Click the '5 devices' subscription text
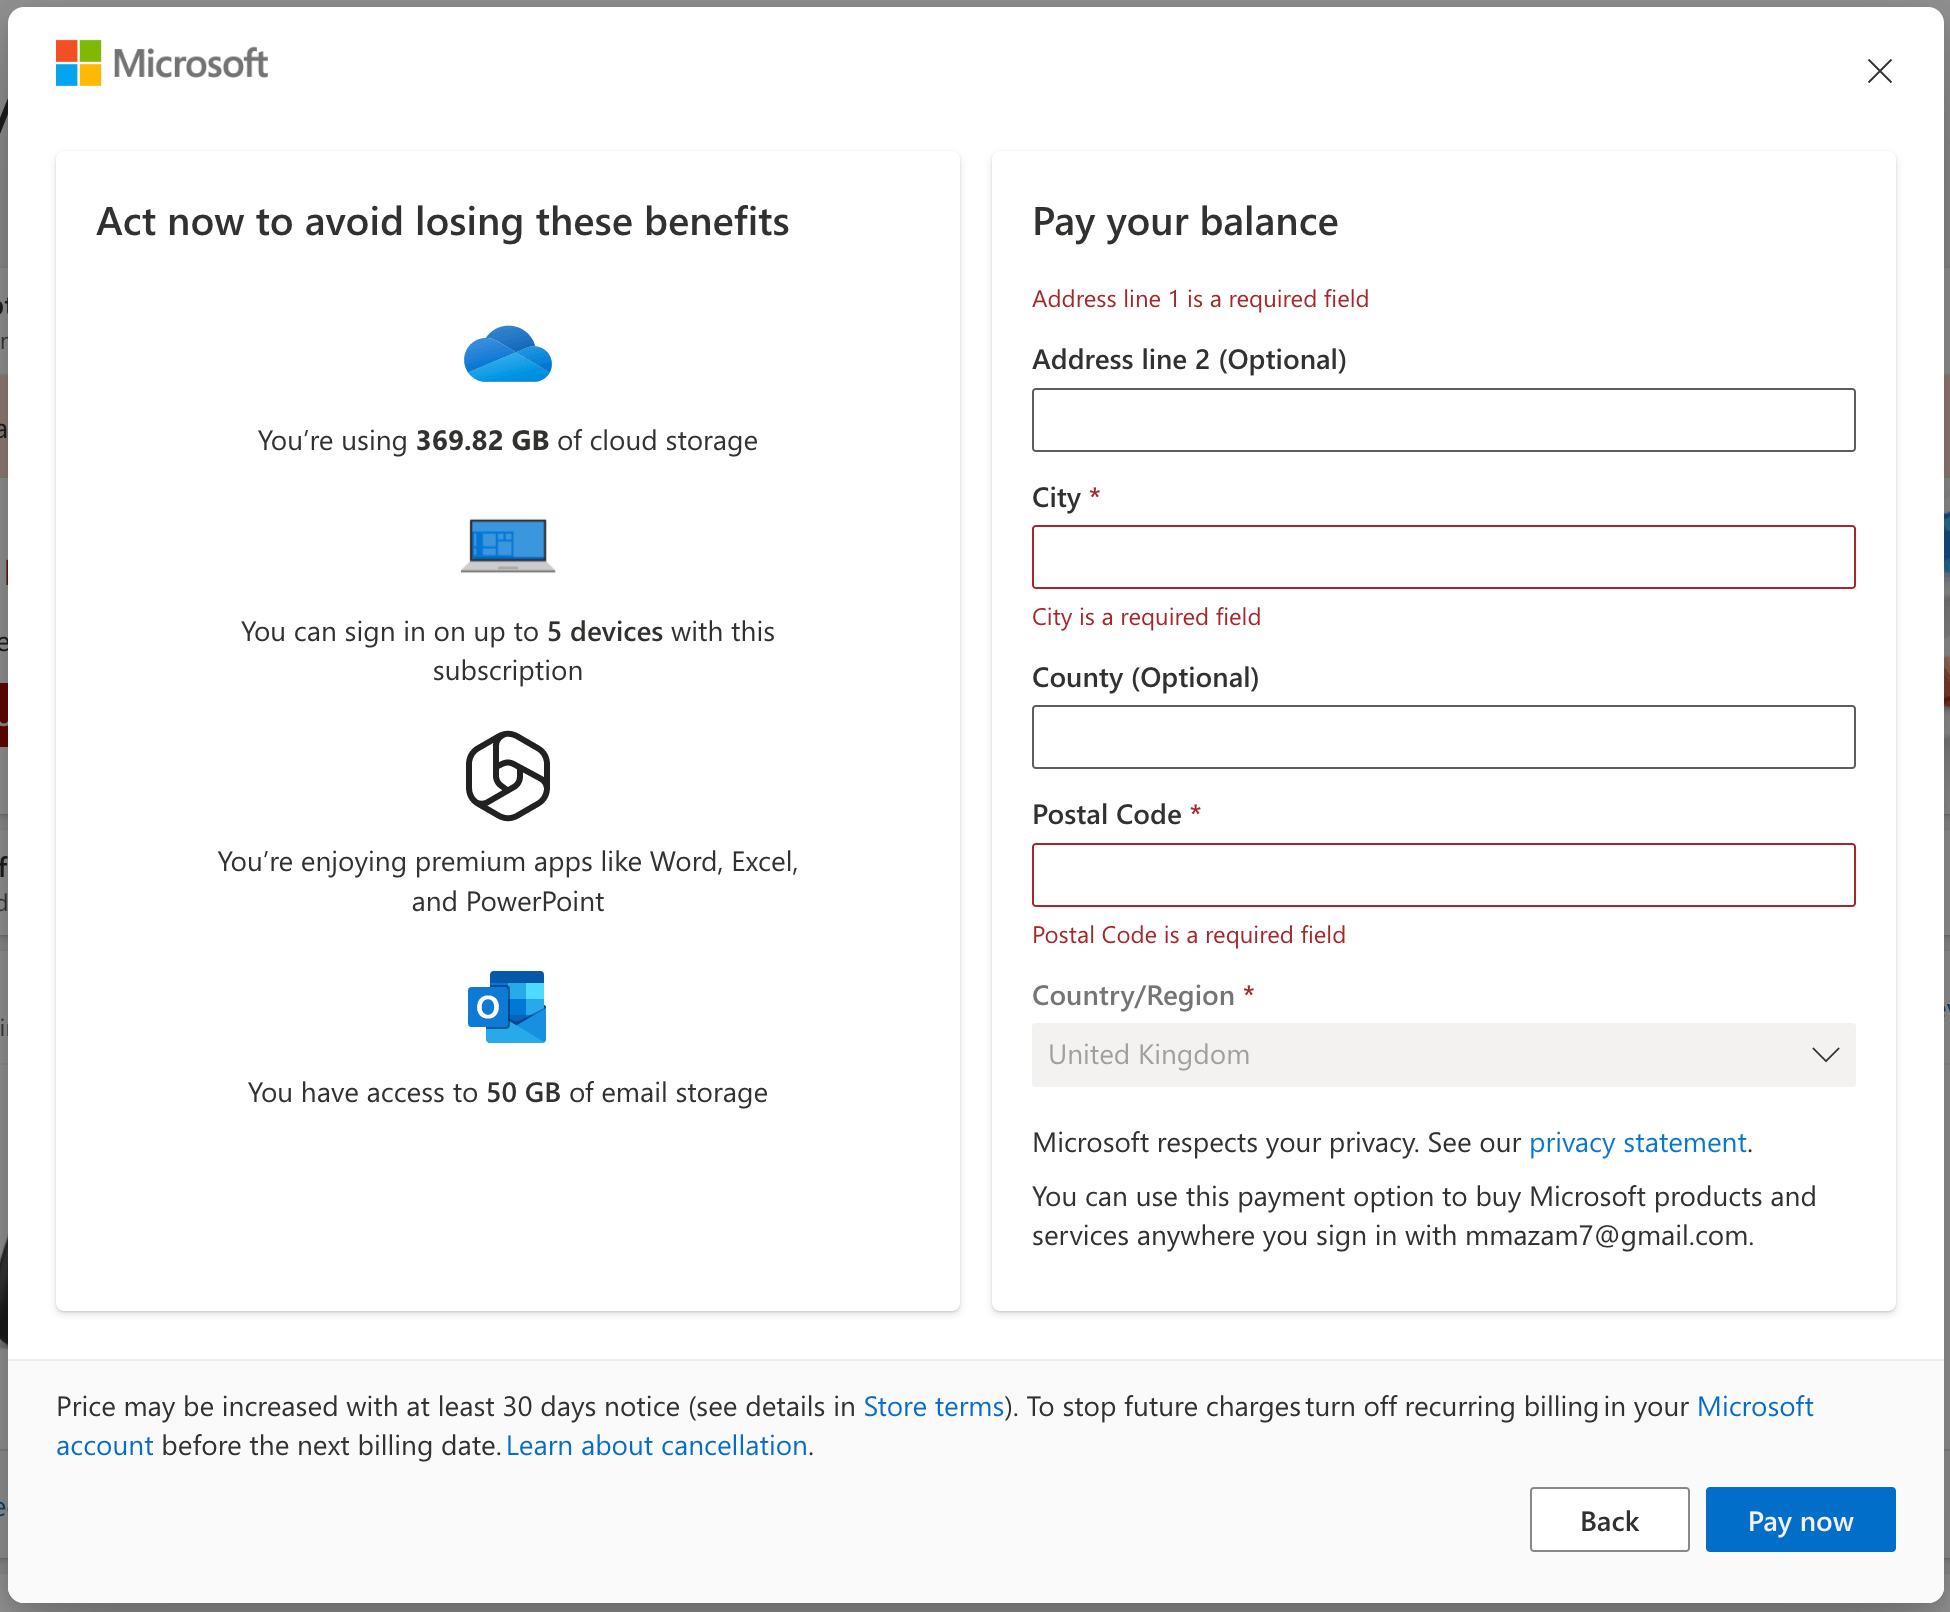The image size is (1950, 1612). coord(508,651)
